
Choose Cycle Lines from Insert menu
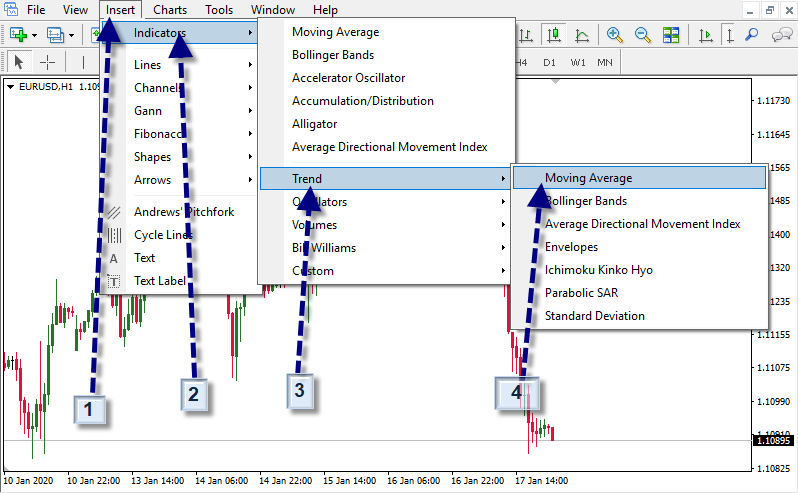(x=181, y=235)
